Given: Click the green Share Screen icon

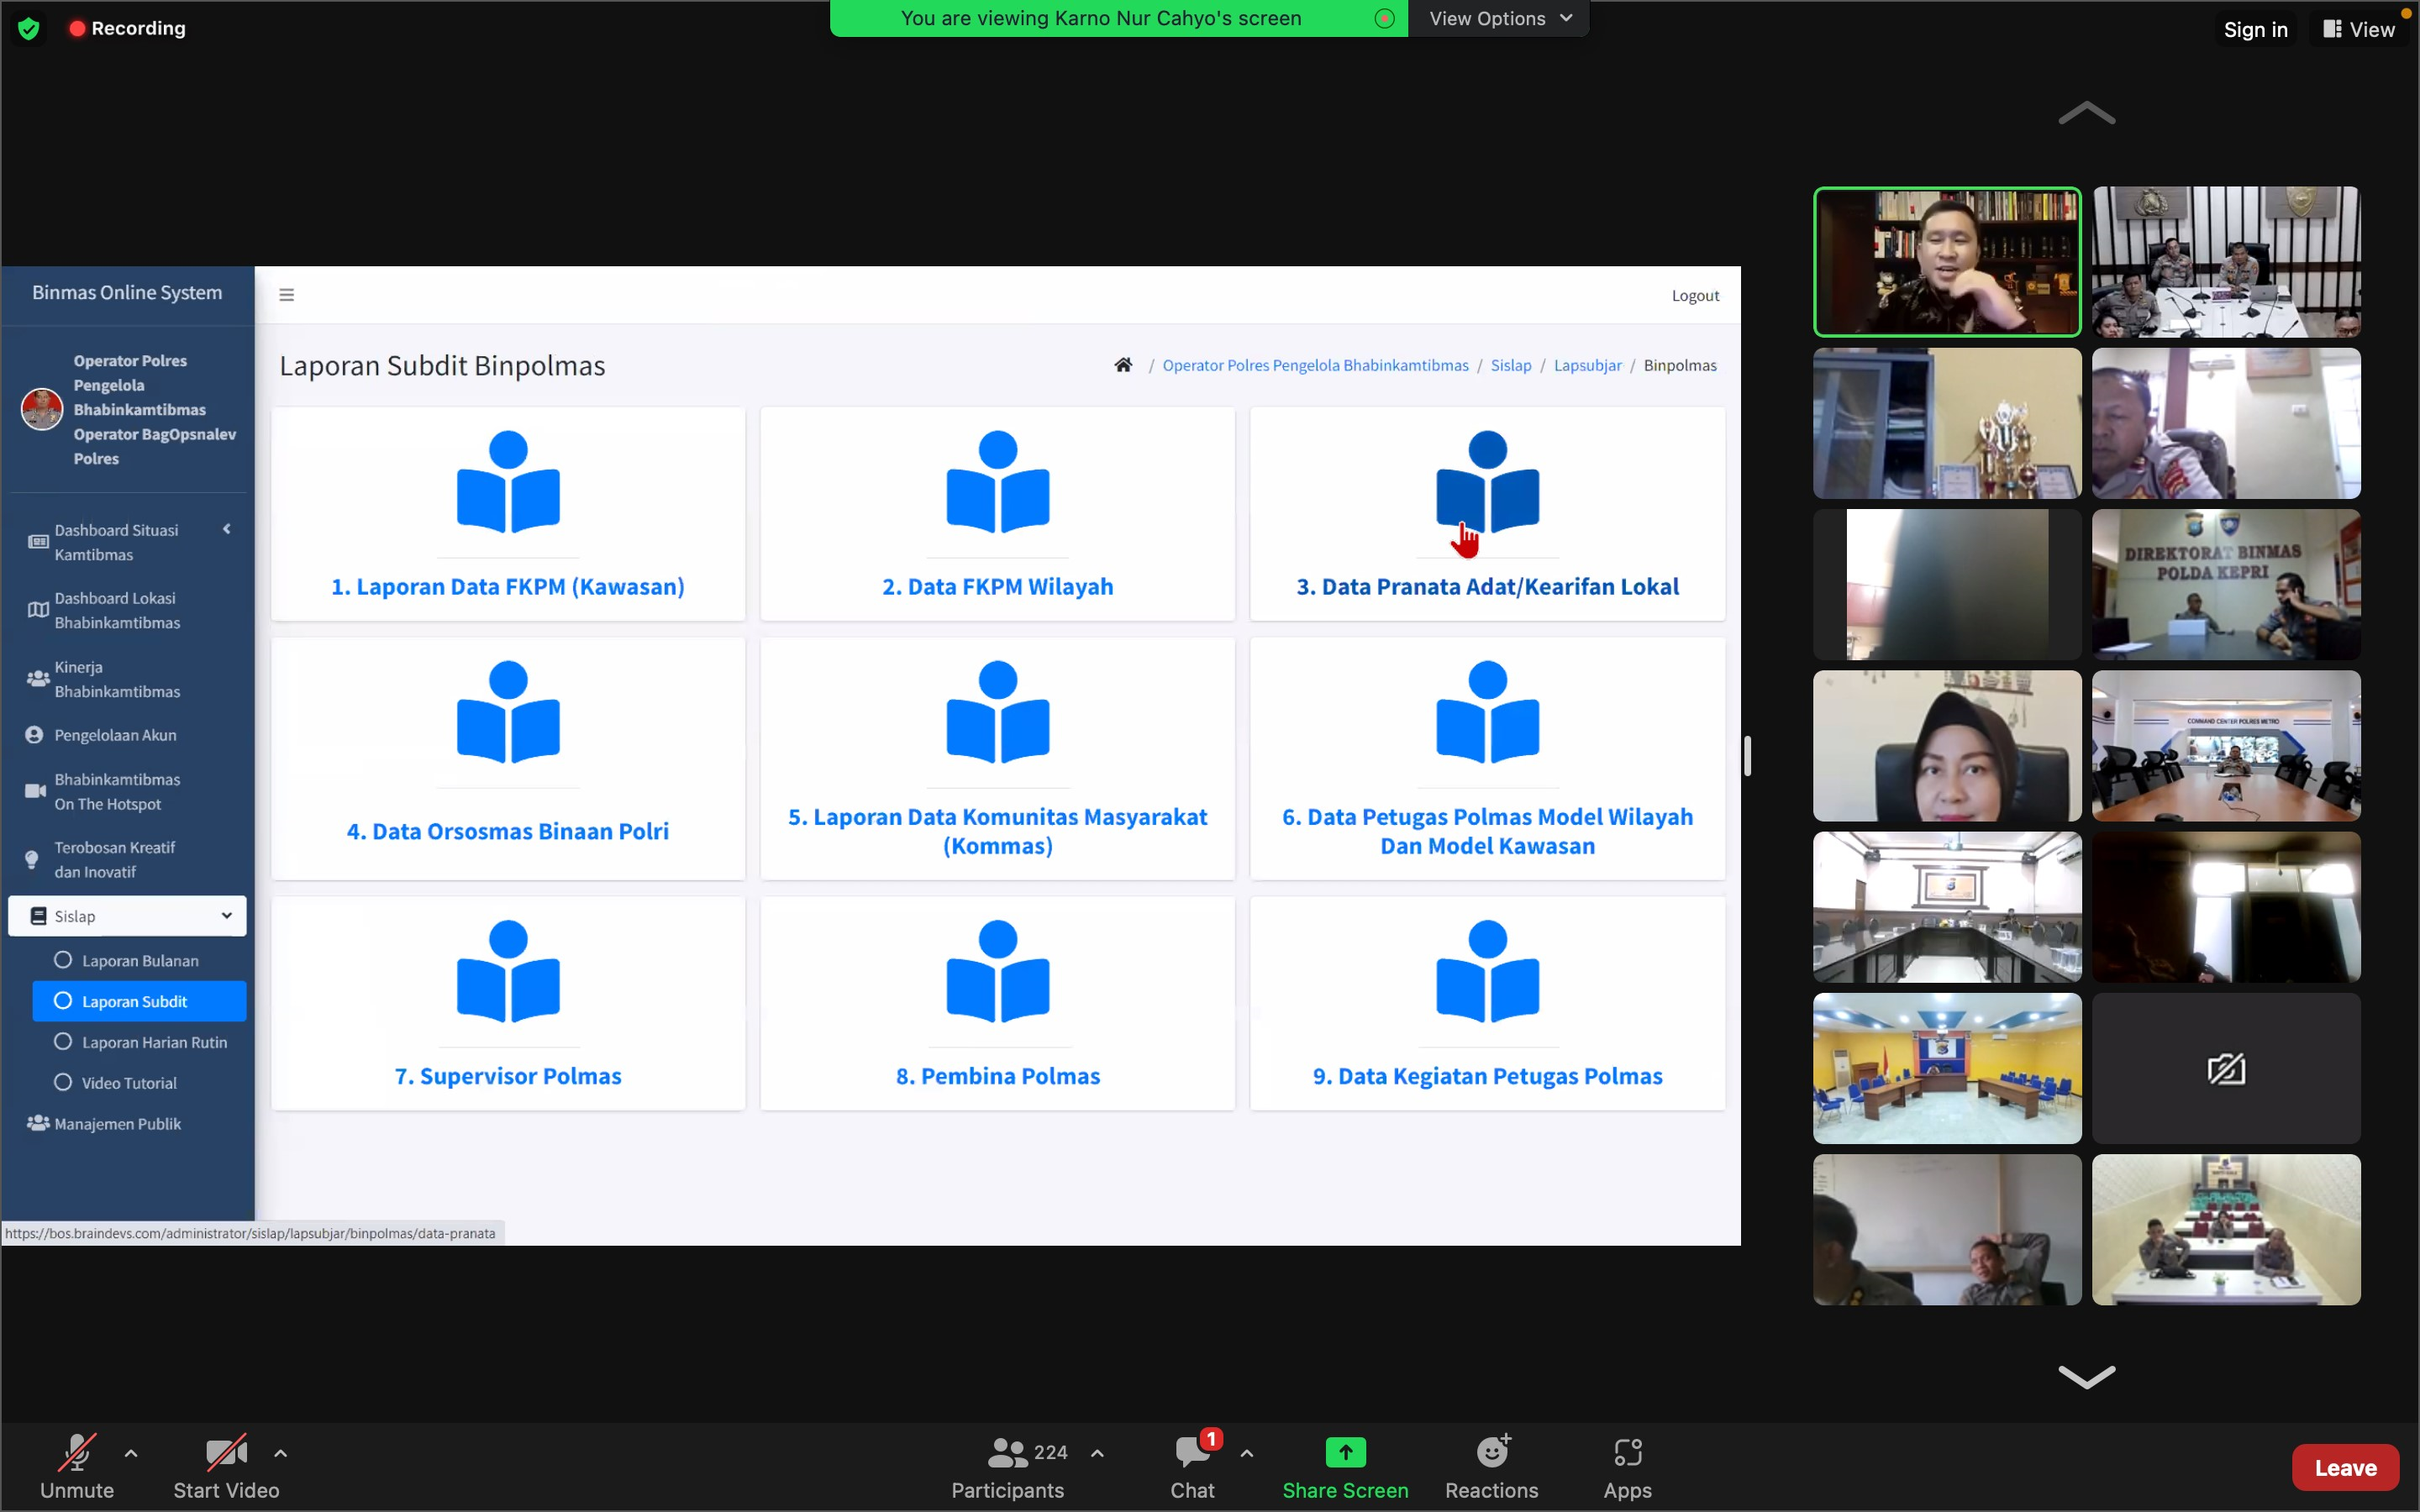Looking at the screenshot, I should point(1345,1452).
